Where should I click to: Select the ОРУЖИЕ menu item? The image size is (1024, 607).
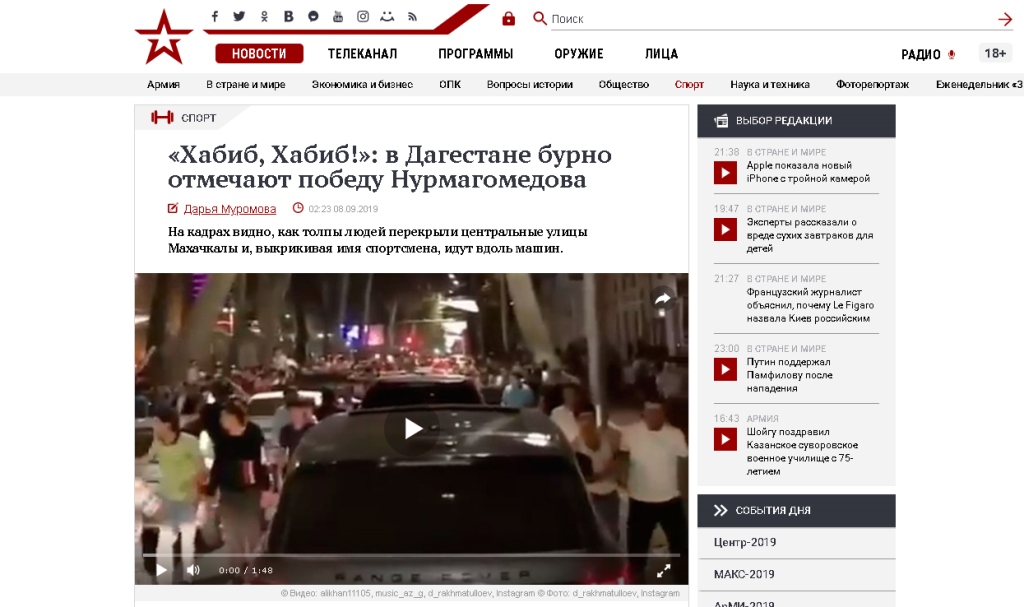(579, 54)
